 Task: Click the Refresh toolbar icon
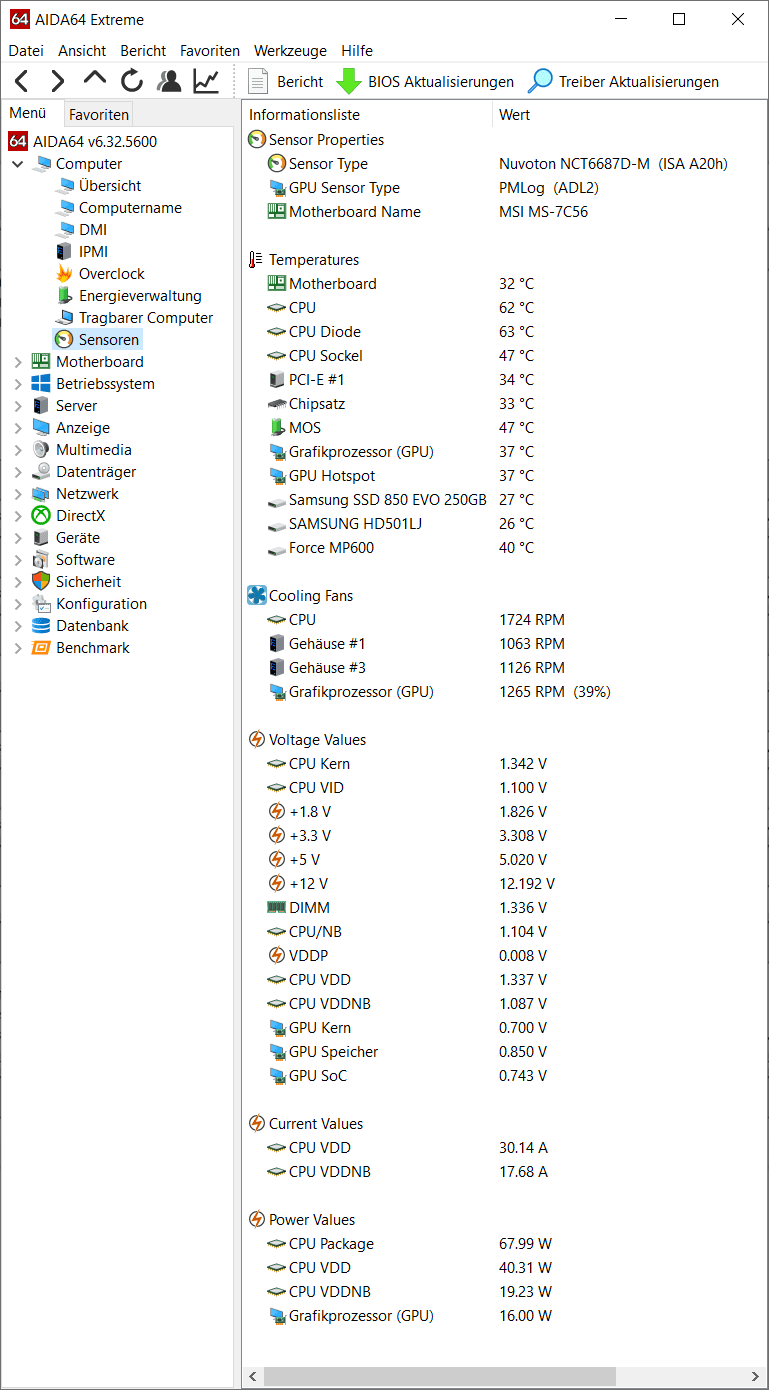pos(132,81)
